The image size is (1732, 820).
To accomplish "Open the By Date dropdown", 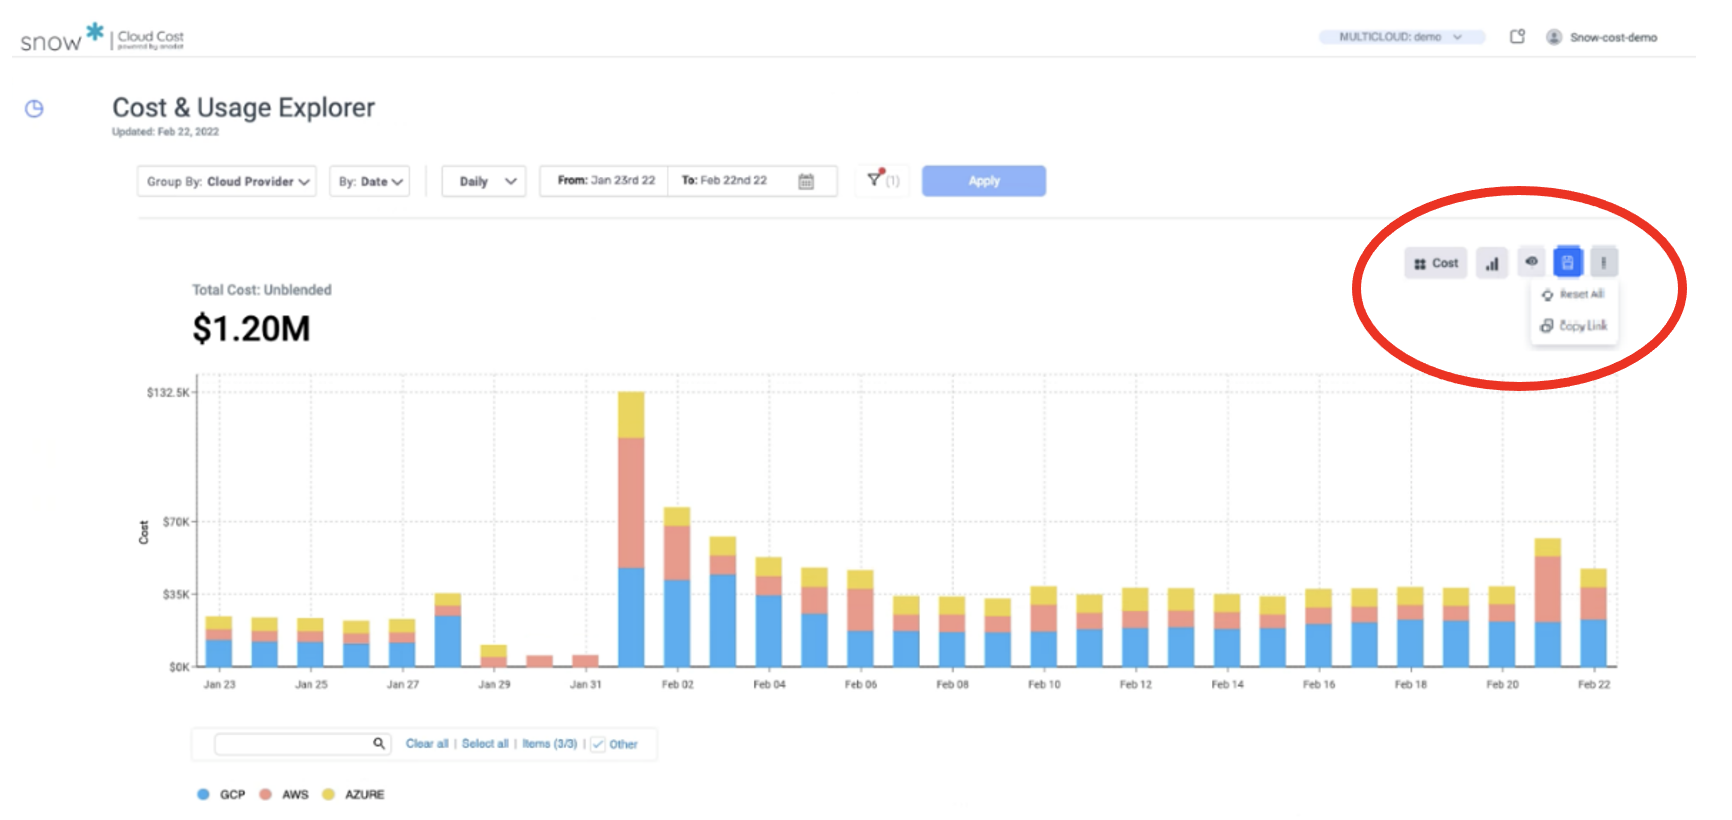I will click(370, 181).
